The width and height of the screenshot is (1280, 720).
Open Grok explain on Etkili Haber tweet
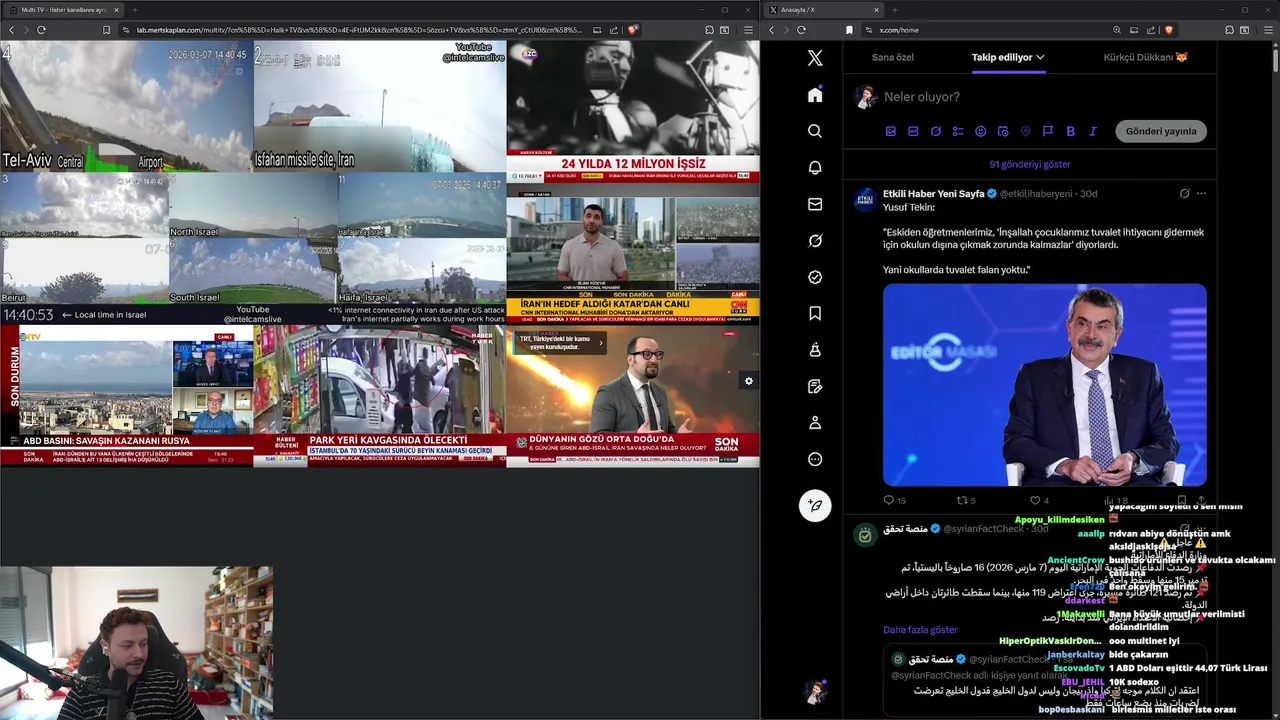1184,193
